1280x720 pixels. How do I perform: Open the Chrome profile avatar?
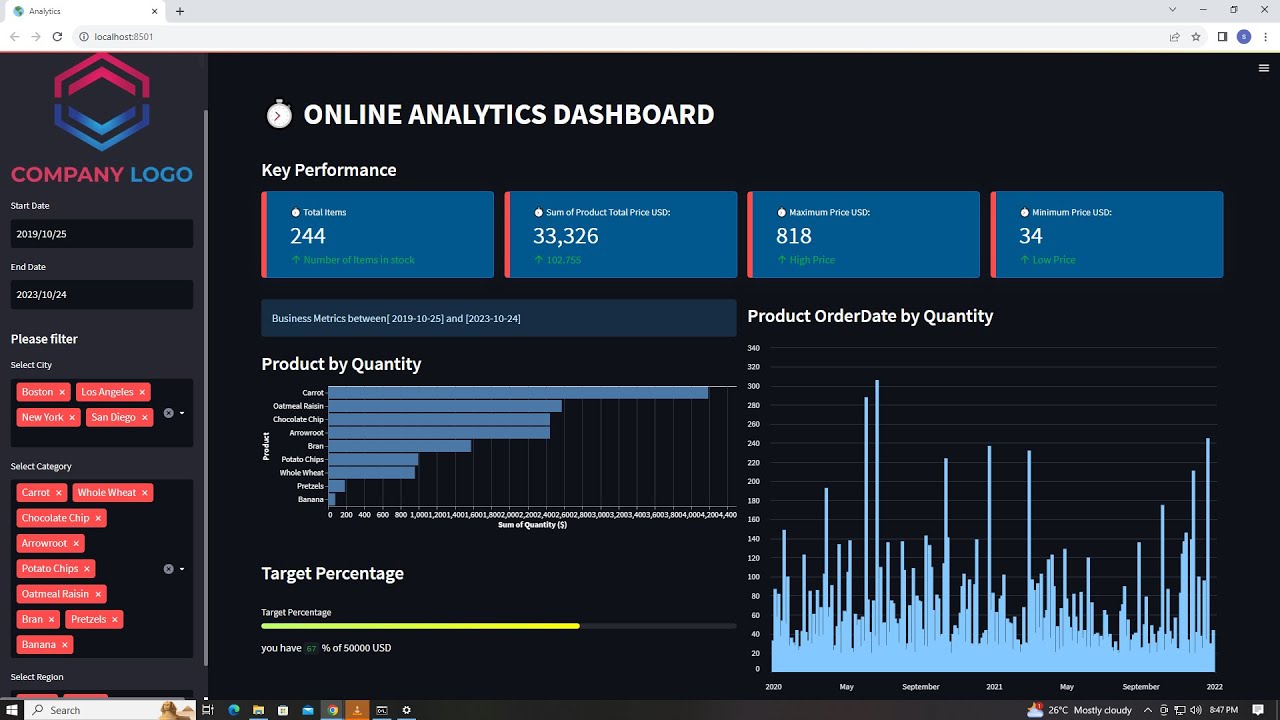pos(1244,37)
